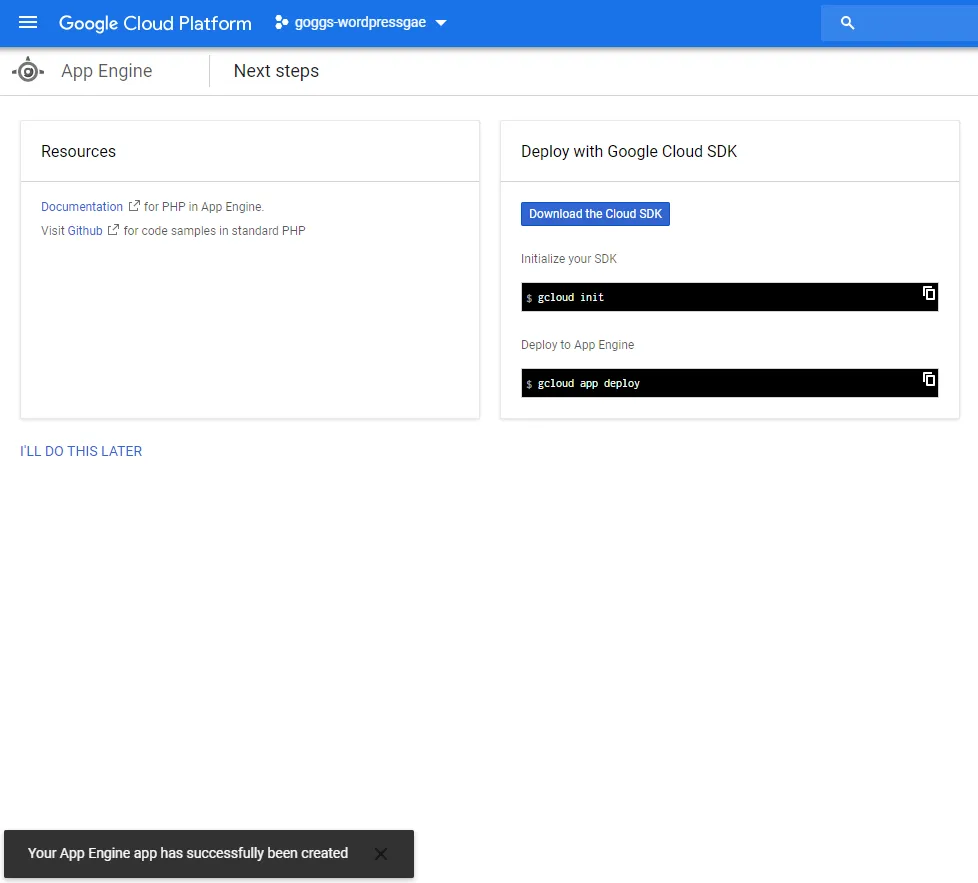Click the success toast message text
The width and height of the screenshot is (978, 883).
pyautogui.click(x=187, y=853)
